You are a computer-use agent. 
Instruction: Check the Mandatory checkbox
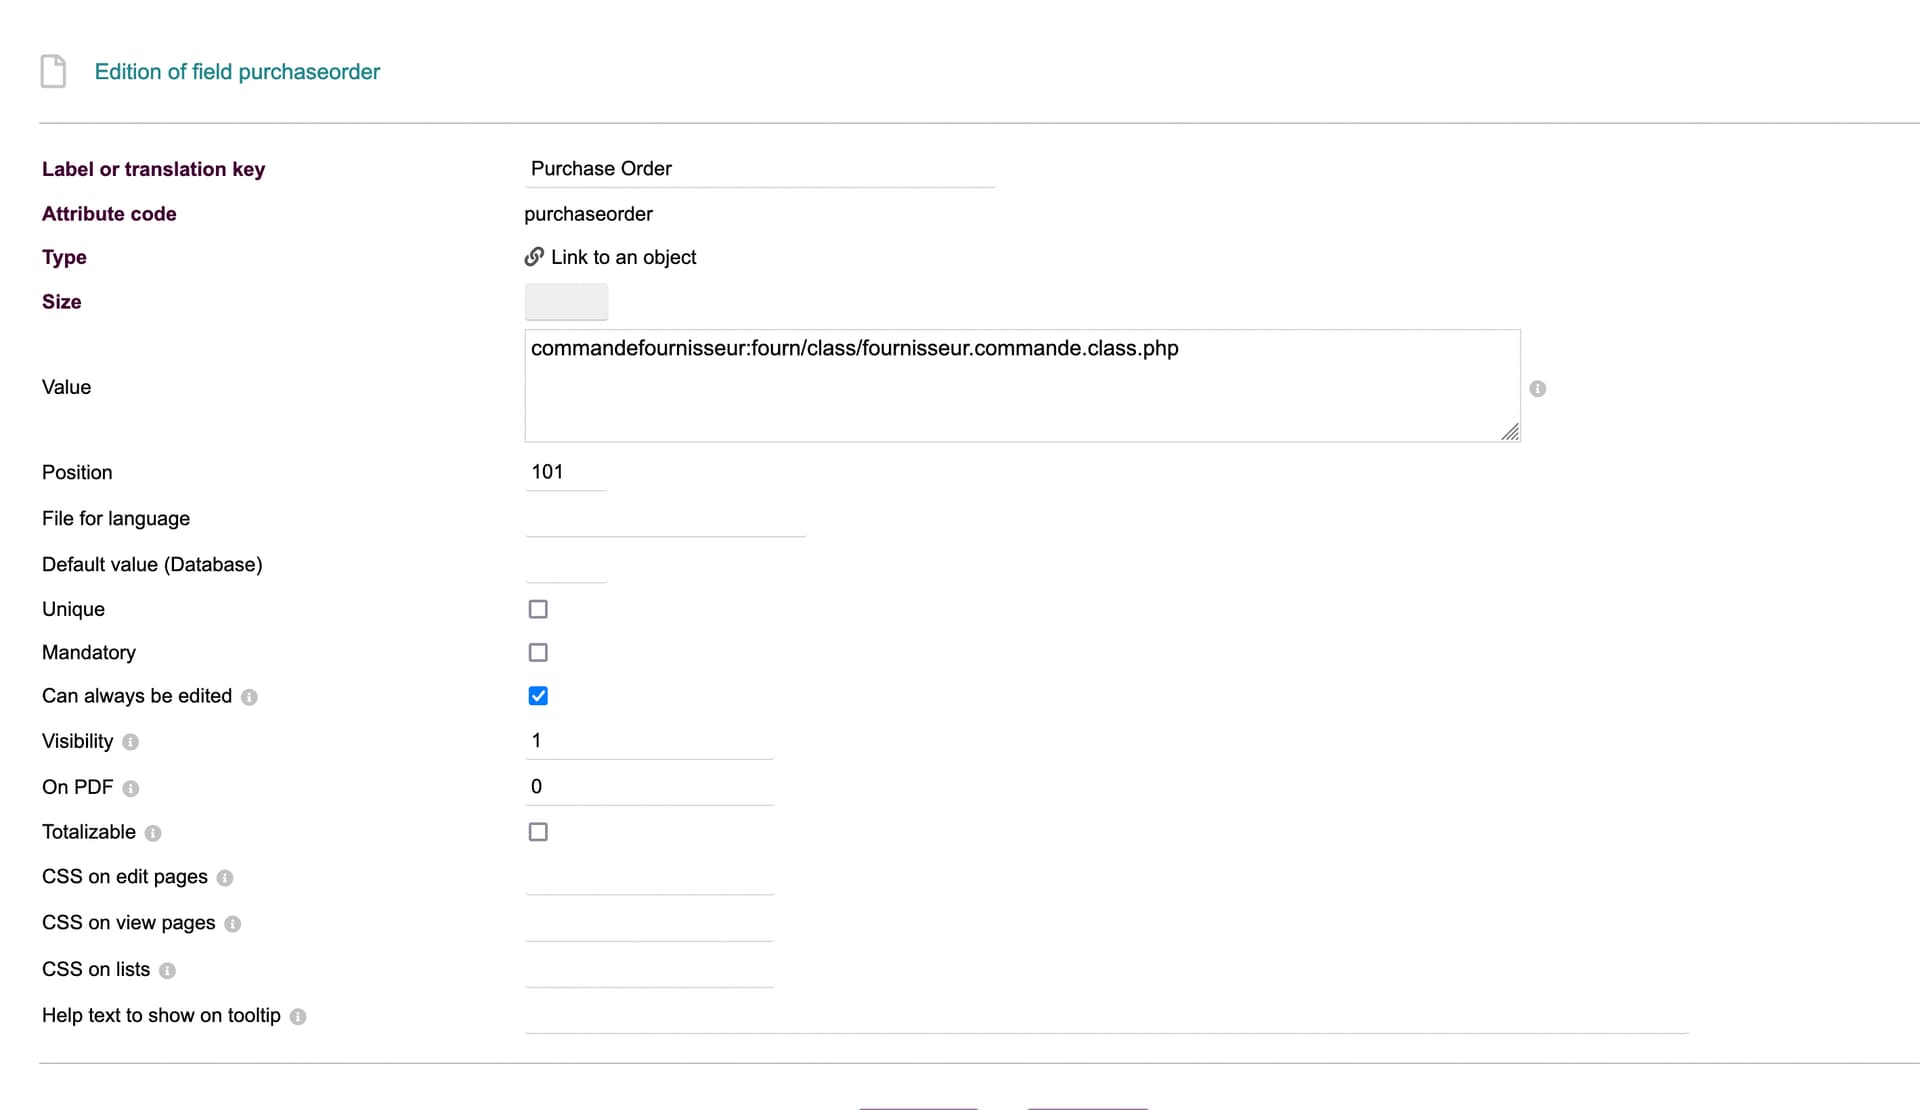(538, 652)
